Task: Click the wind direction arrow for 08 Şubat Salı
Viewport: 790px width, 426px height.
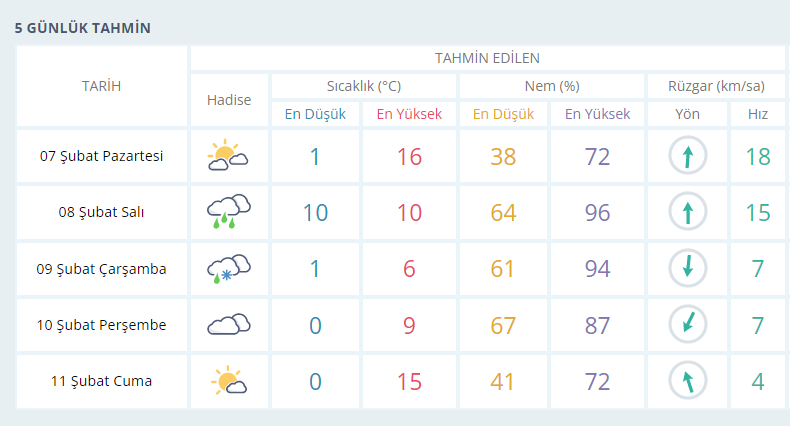Action: coord(688,211)
